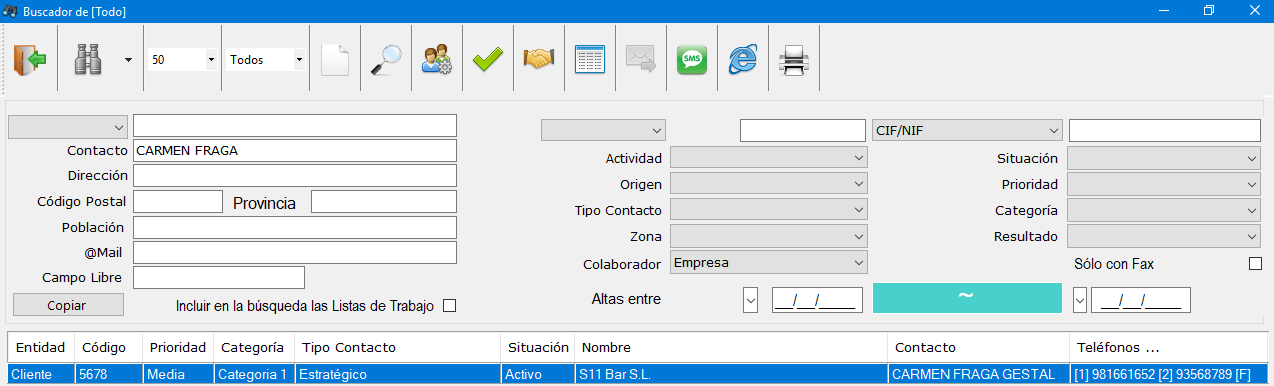This screenshot has height=386, width=1274.
Task: Sort by the Entidad column header
Action: 41,347
